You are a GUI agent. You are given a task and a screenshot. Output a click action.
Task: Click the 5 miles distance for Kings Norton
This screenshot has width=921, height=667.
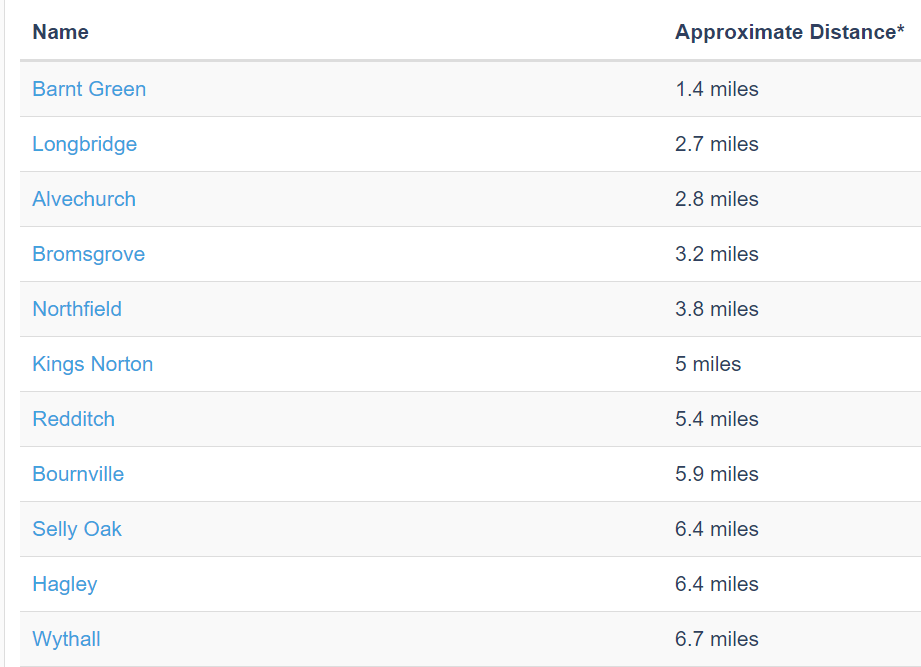pos(708,364)
